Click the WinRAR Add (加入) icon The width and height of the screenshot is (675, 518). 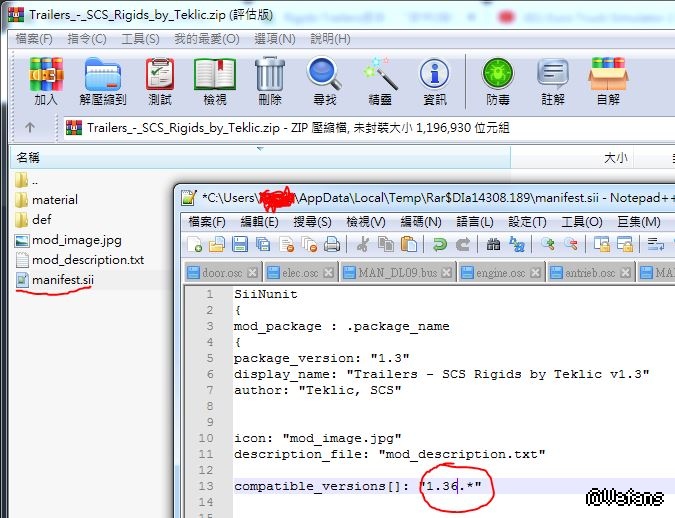(46, 81)
